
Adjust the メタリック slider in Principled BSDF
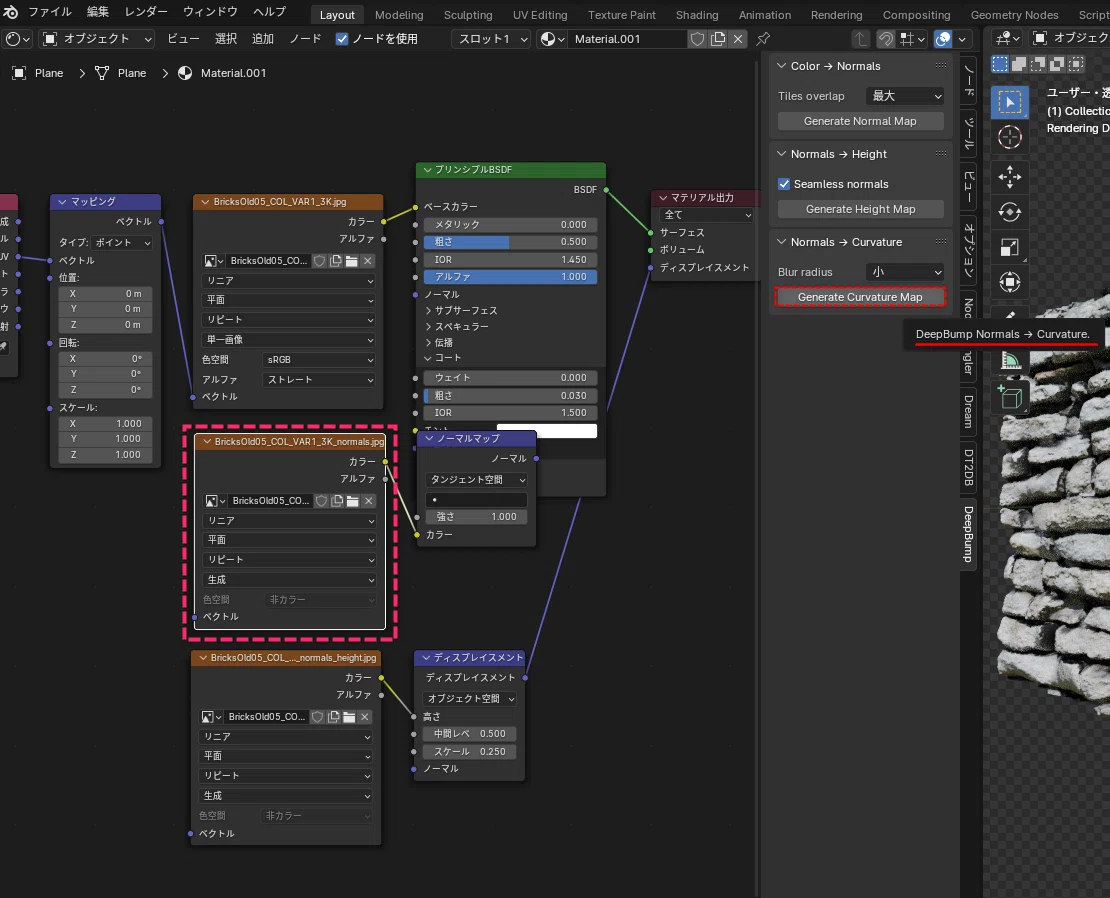click(x=510, y=224)
